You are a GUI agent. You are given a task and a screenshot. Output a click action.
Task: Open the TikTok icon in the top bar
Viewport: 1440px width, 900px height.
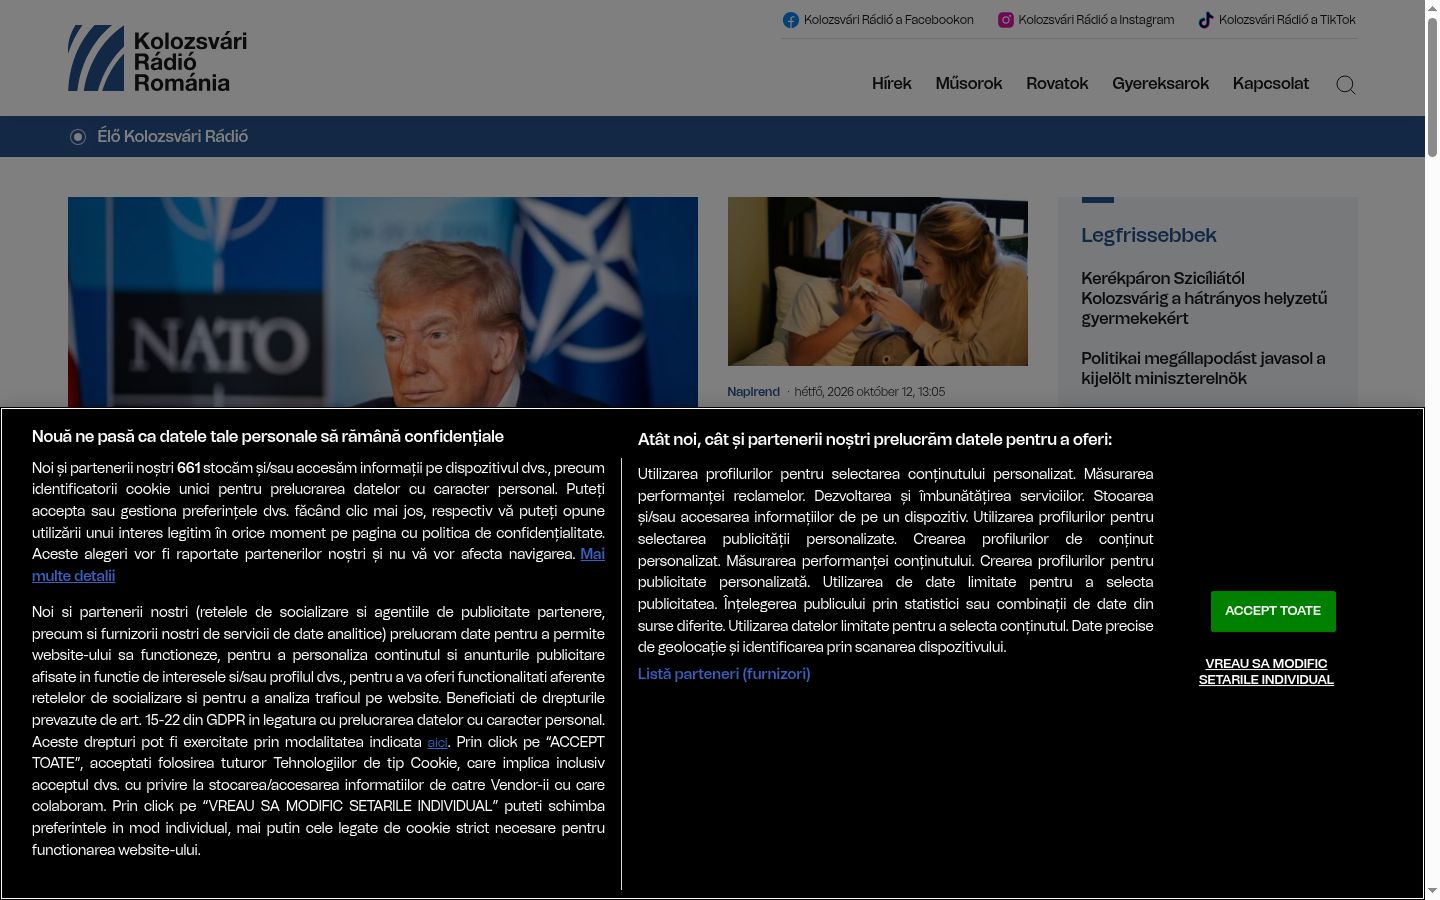[1206, 20]
